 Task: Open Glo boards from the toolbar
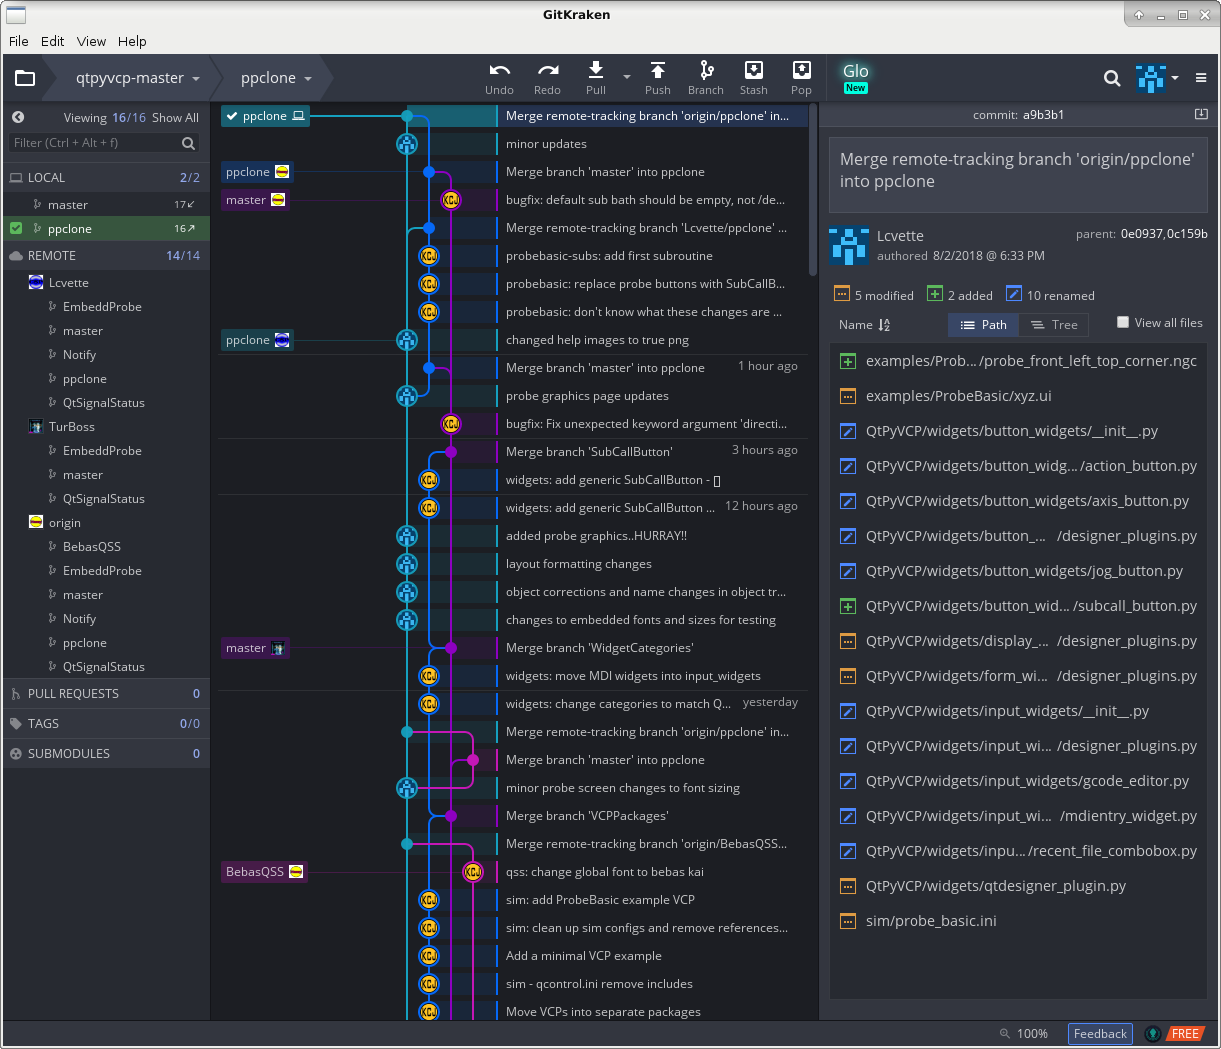856,77
